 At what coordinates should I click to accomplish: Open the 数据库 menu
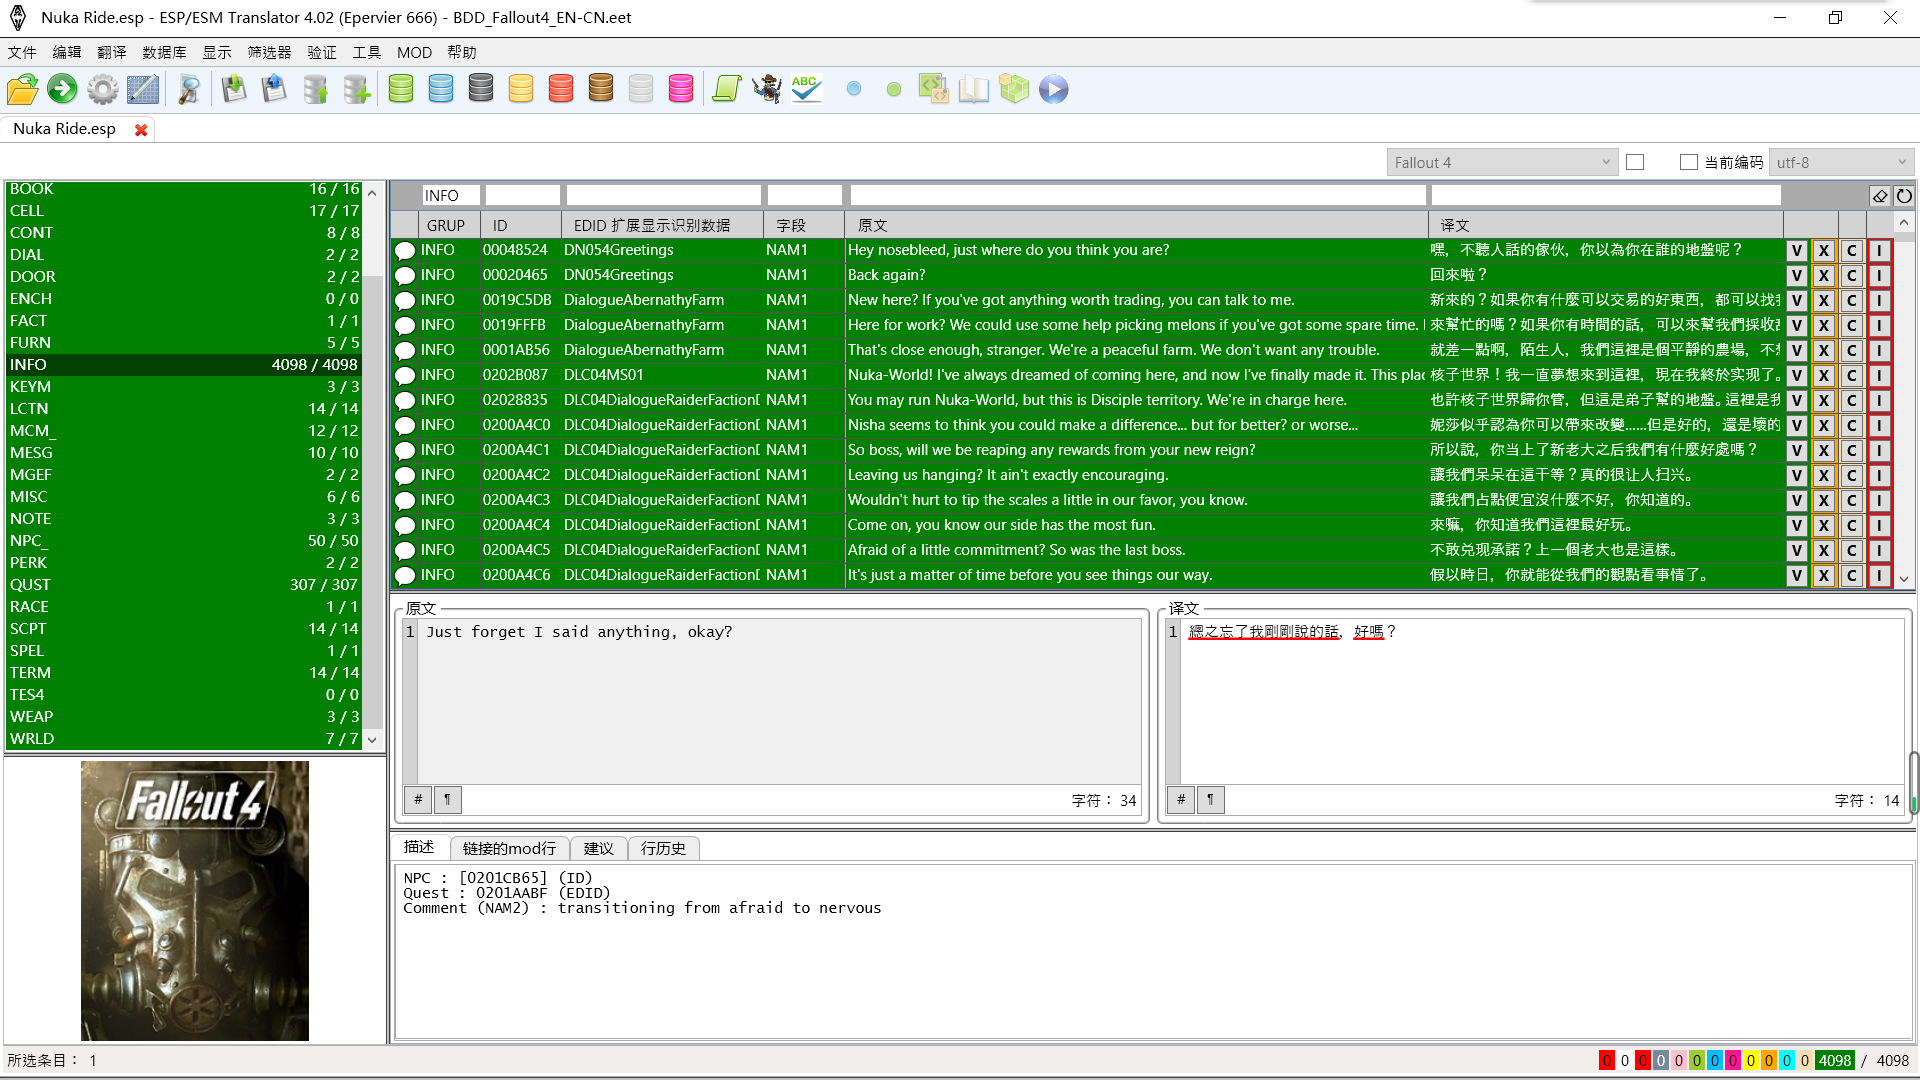coord(164,52)
